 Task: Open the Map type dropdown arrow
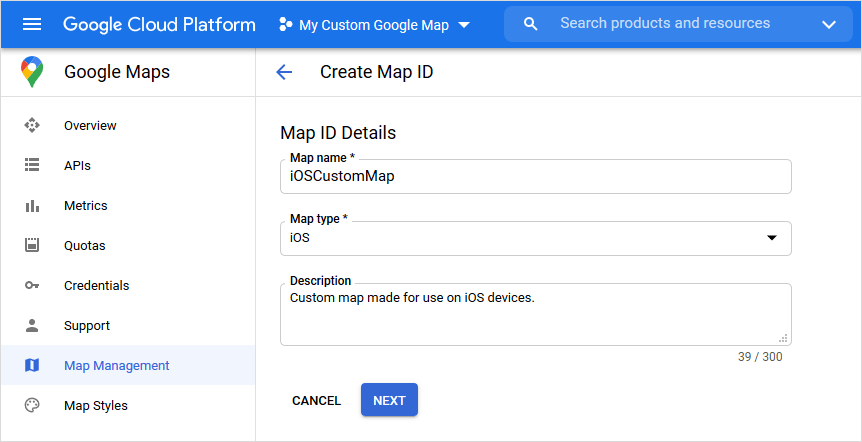(772, 238)
